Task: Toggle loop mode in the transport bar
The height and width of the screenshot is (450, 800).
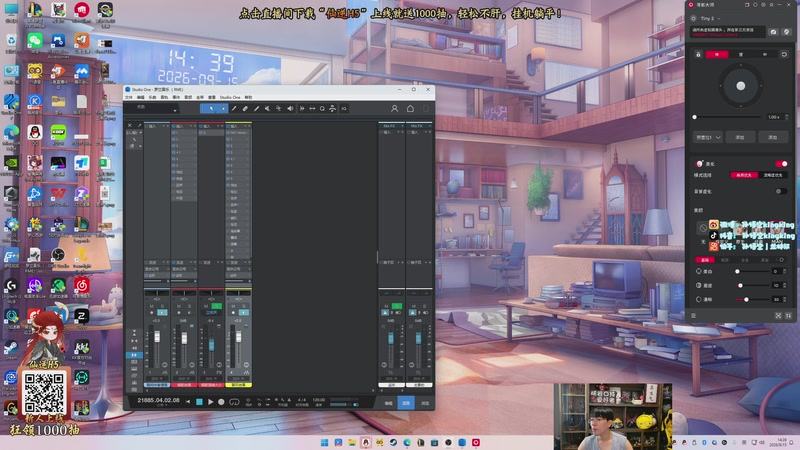Action: coord(234,402)
